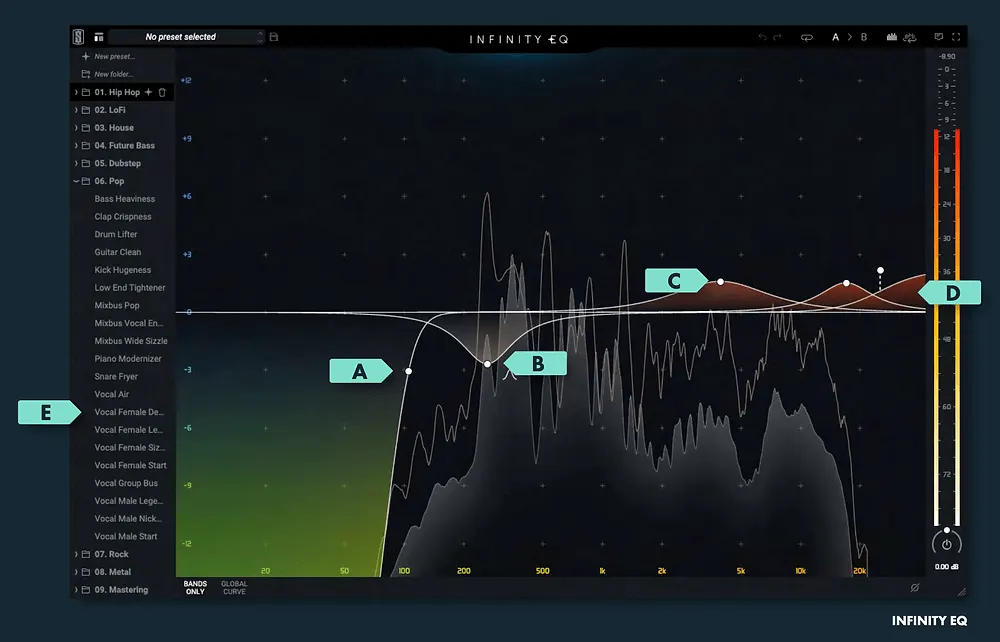Click the redo arrow icon
1000x642 pixels.
(x=777, y=37)
